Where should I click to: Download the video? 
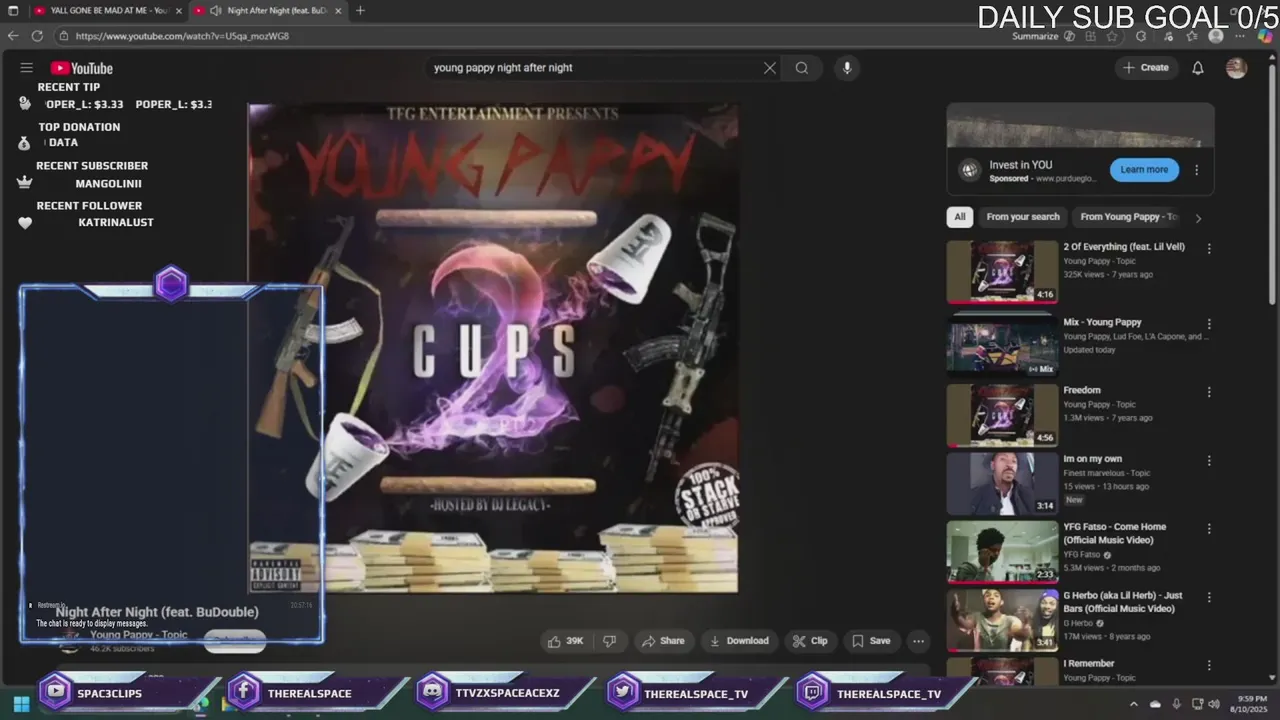(739, 641)
